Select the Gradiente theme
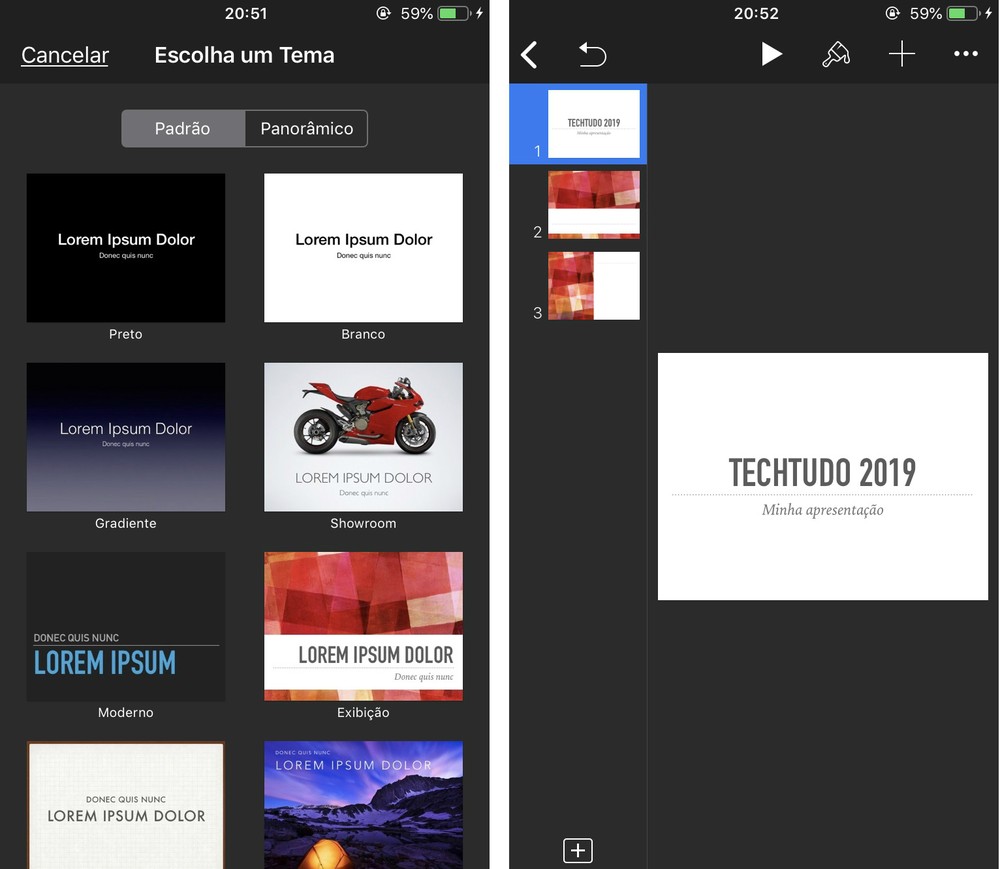Image resolution: width=1000 pixels, height=869 pixels. [x=125, y=436]
